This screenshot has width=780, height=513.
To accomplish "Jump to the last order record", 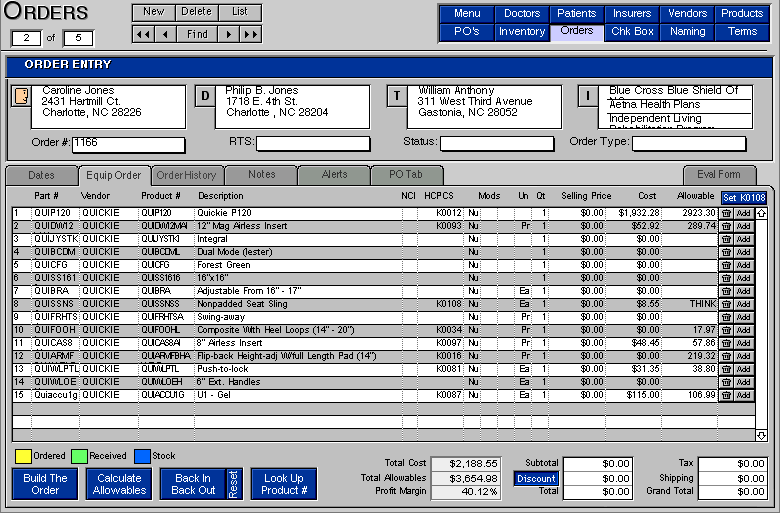I will [251, 34].
